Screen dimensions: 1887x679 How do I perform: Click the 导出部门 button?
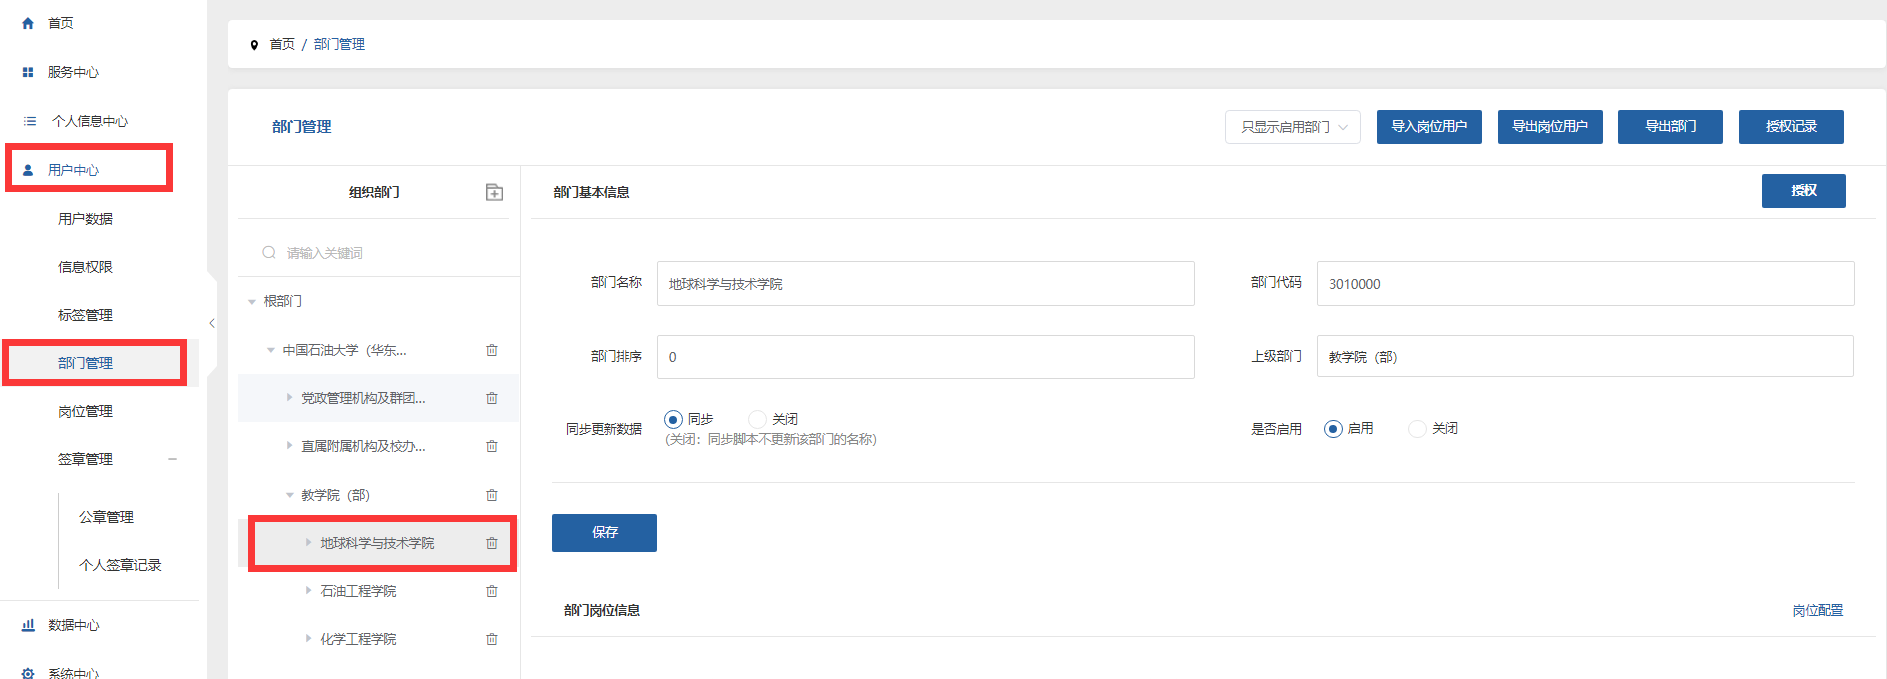click(1669, 127)
